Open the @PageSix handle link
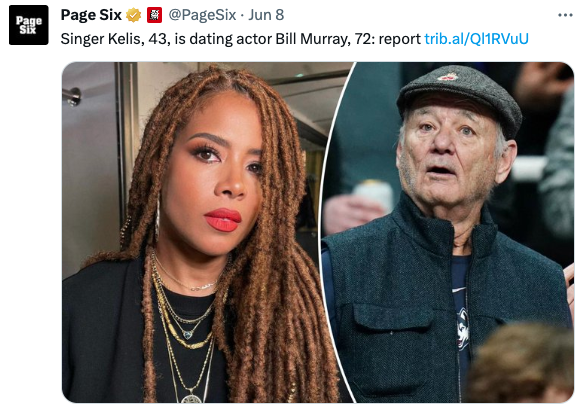This screenshot has height=416, width=587. tap(202, 15)
